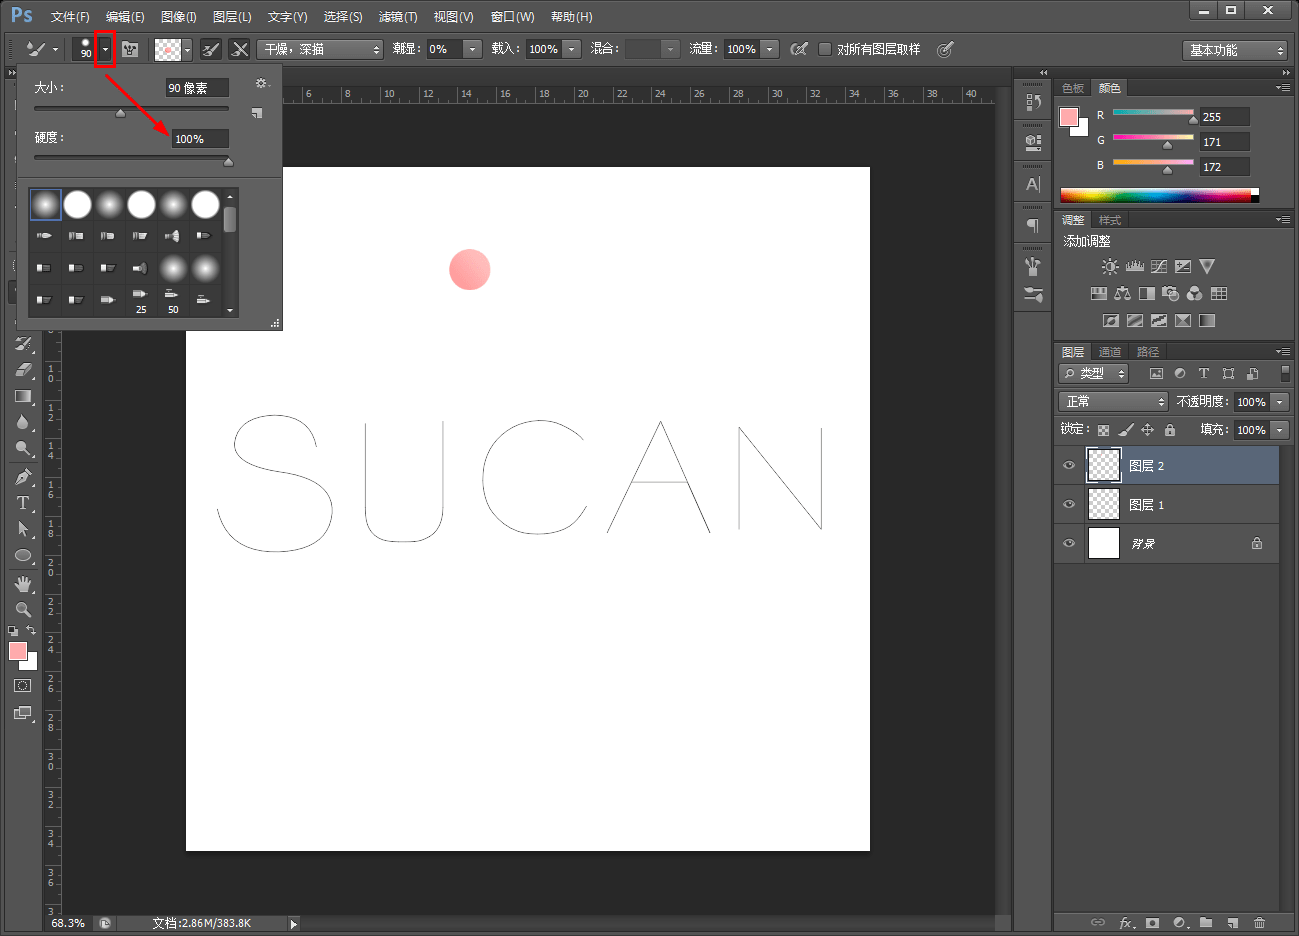
Task: Open the current brush load swatch dropdown
Action: coord(187,49)
